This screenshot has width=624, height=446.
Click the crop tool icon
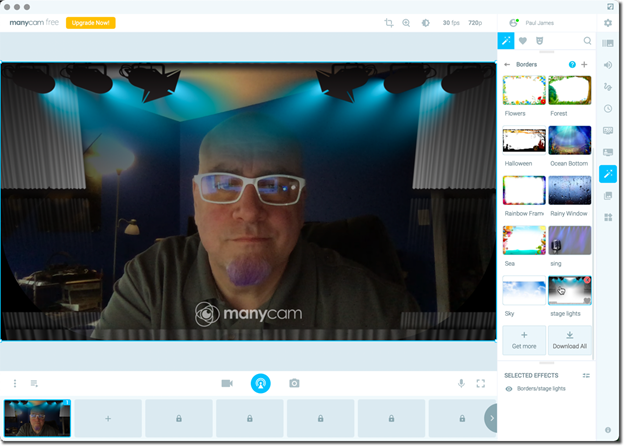coord(389,22)
